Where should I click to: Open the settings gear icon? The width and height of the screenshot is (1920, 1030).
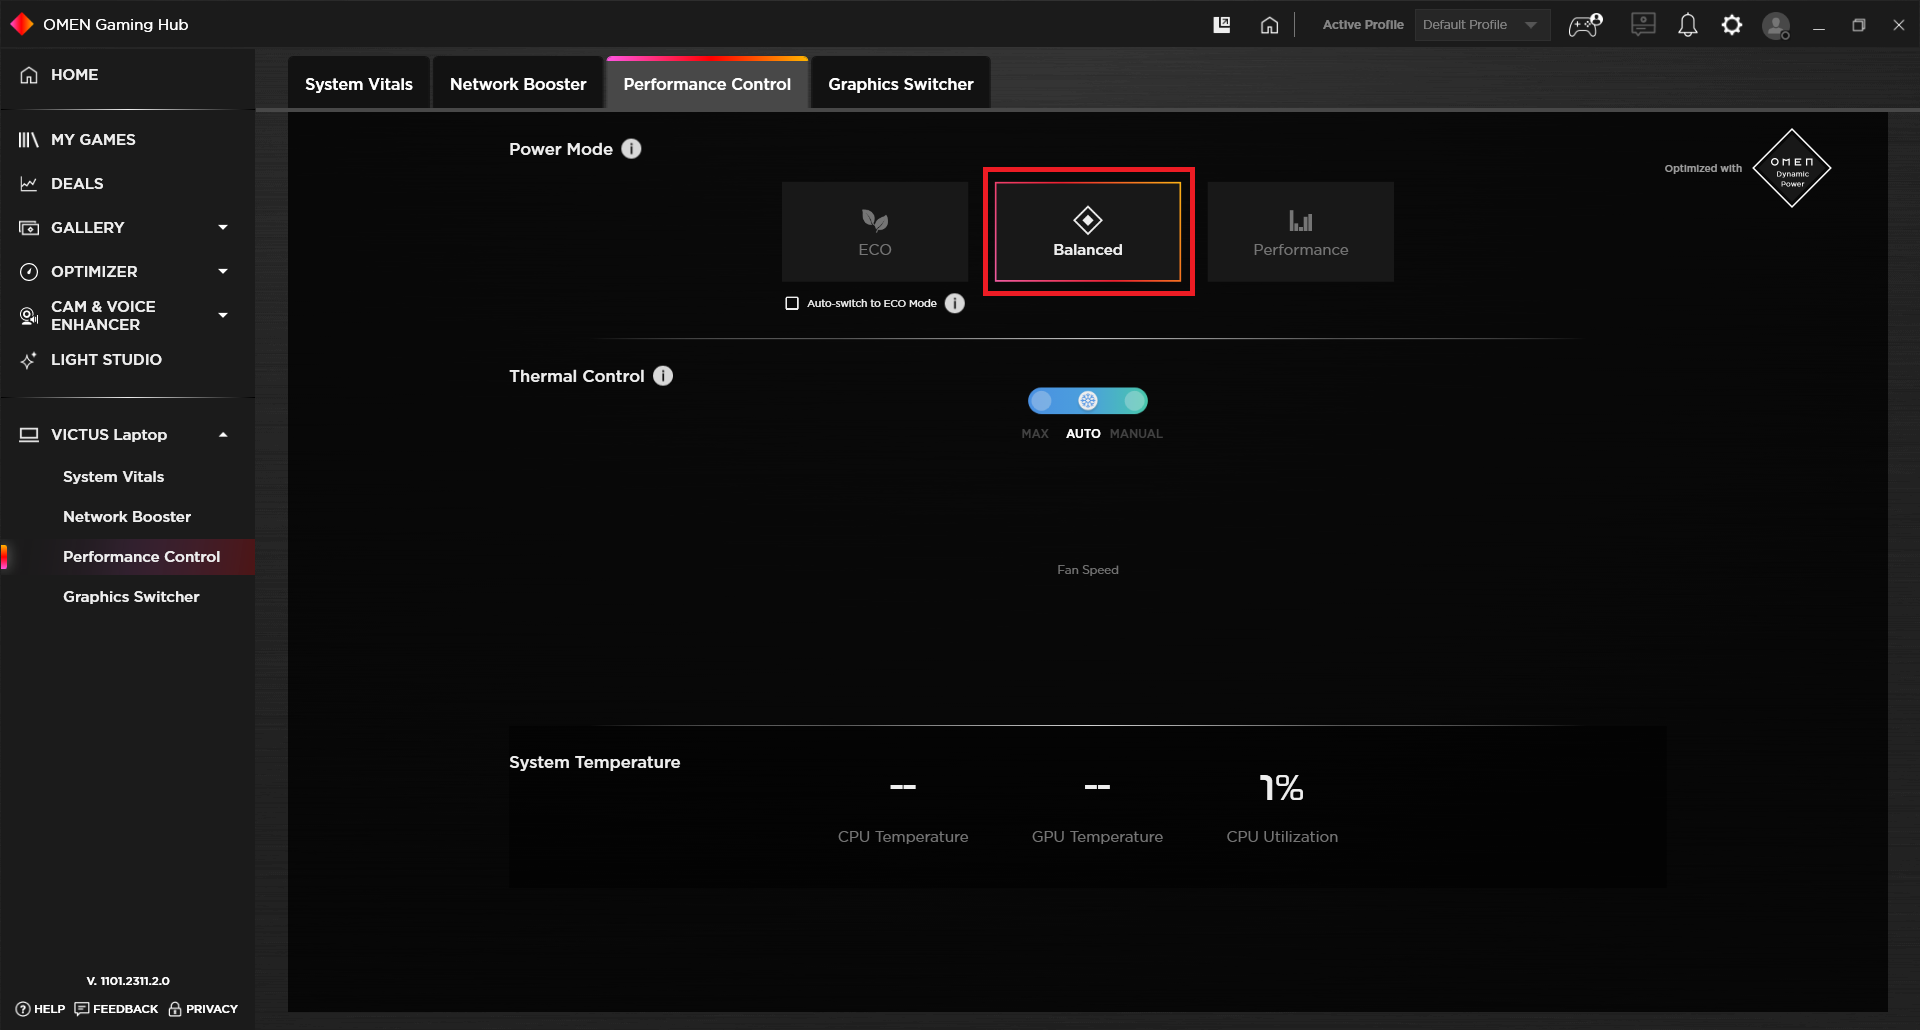pos(1732,25)
